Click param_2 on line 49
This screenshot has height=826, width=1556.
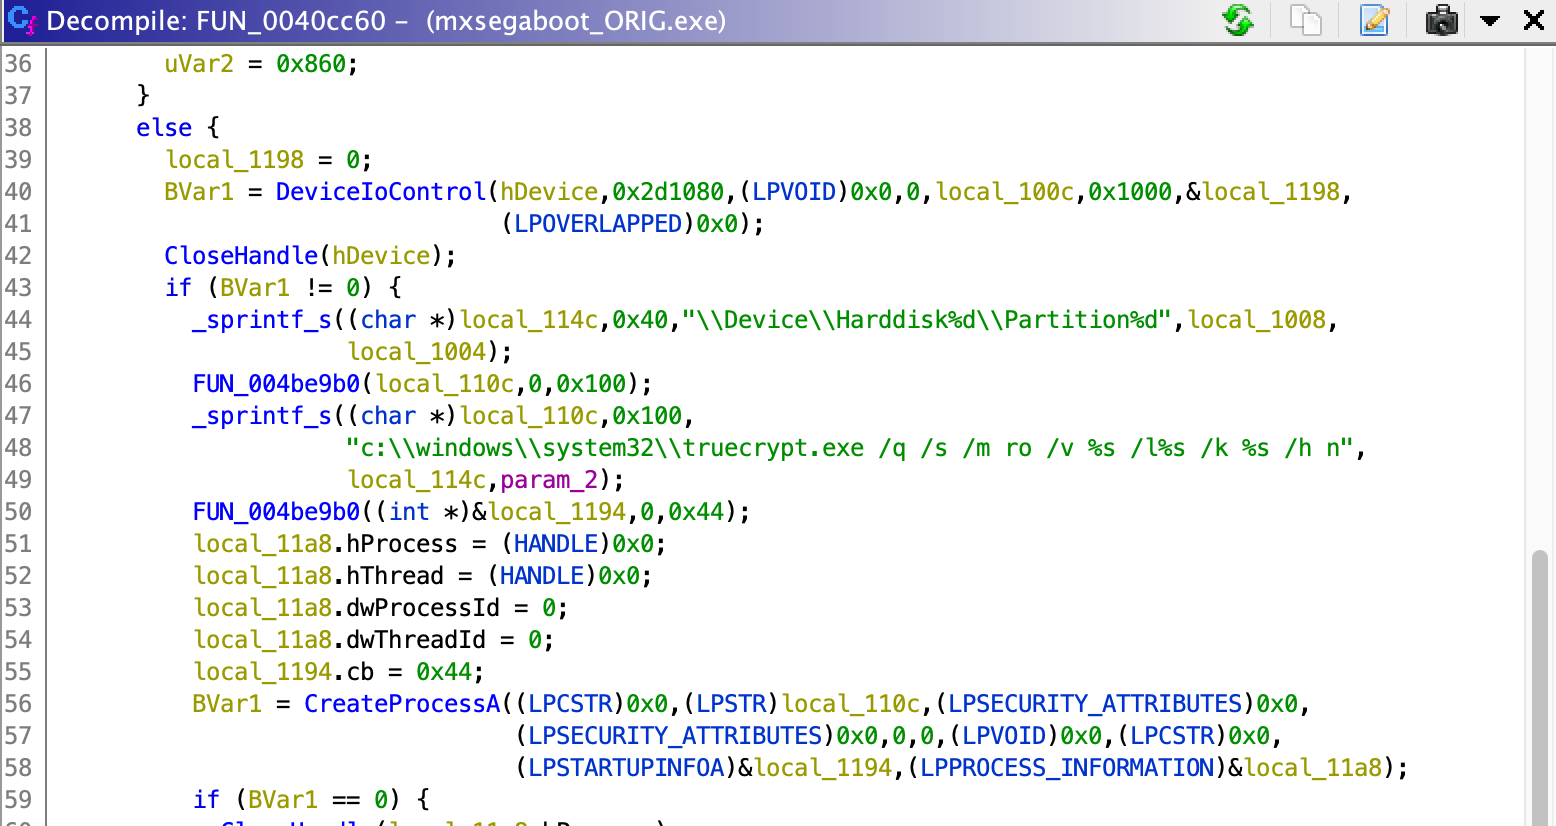click(549, 479)
